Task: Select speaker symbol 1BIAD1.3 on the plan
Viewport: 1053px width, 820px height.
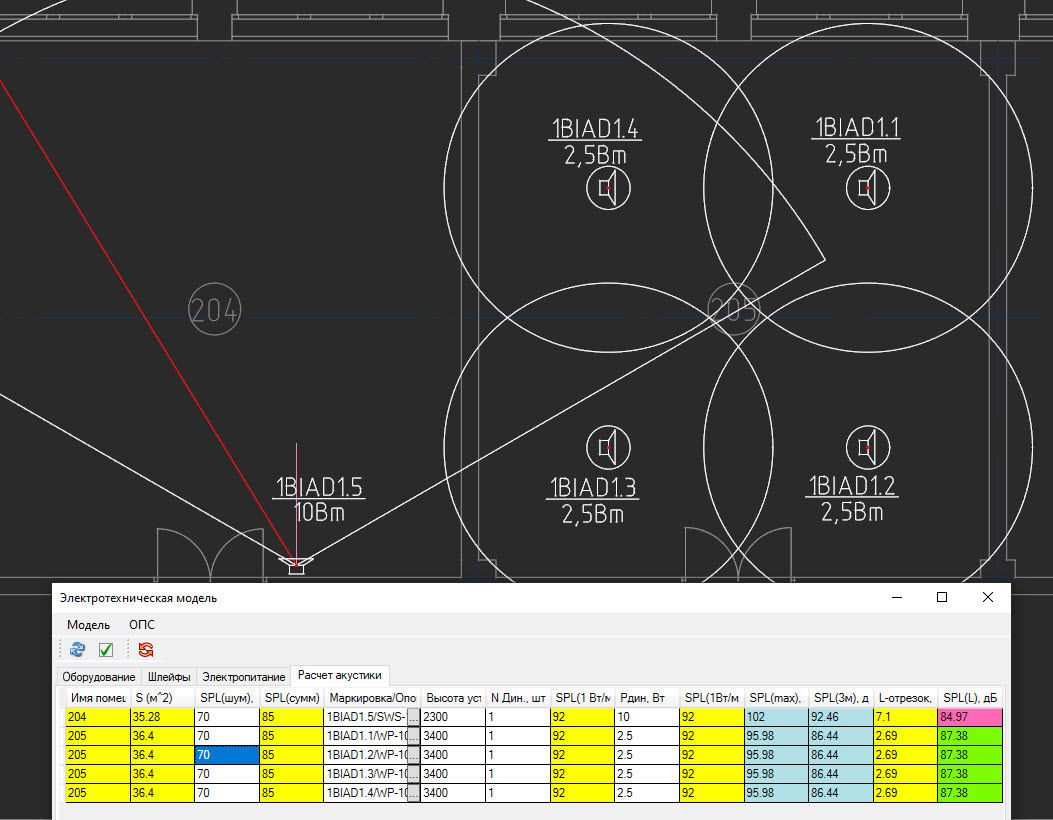Action: 607,447
